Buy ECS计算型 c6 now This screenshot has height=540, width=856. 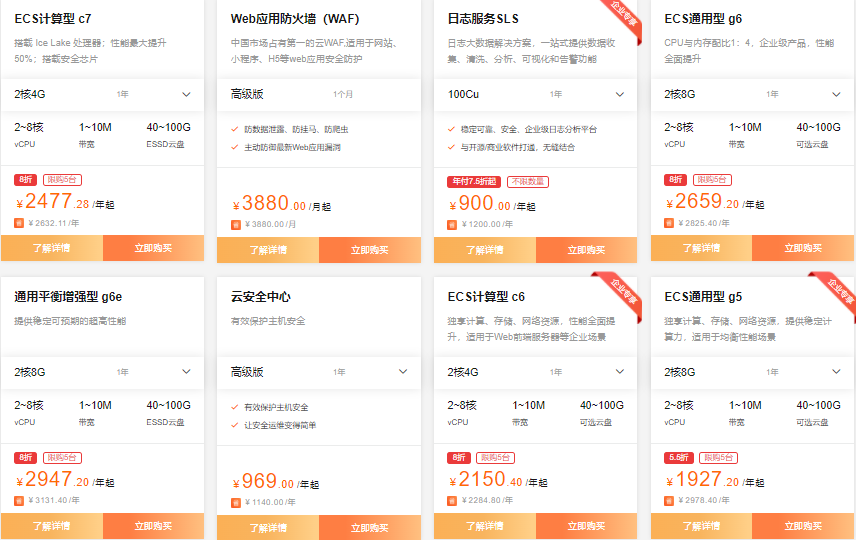586,526
